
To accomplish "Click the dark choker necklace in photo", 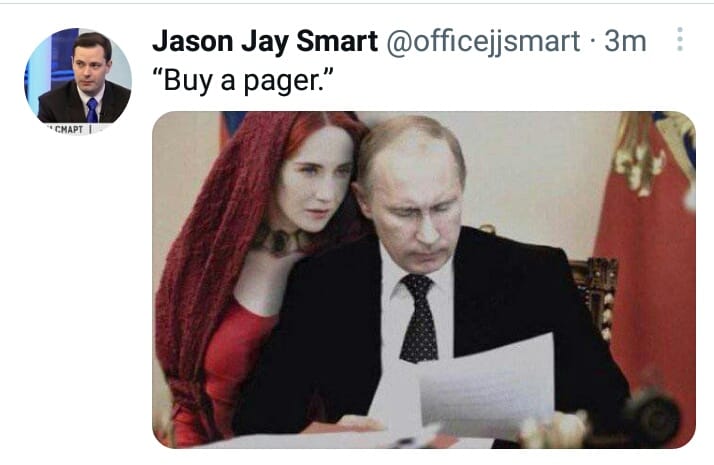I will click(280, 240).
